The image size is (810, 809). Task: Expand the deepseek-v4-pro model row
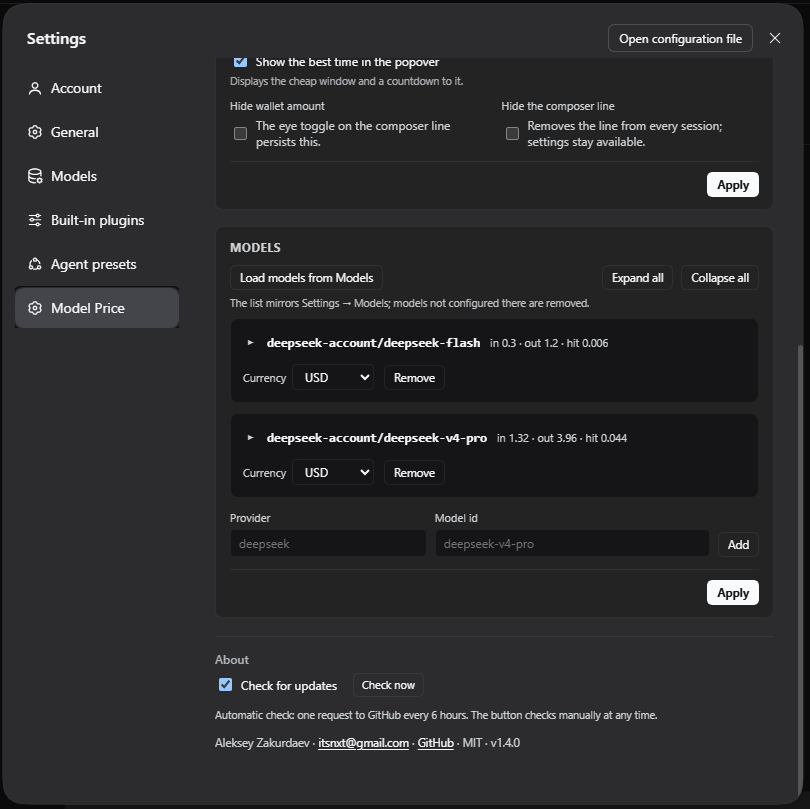pyautogui.click(x=251, y=438)
